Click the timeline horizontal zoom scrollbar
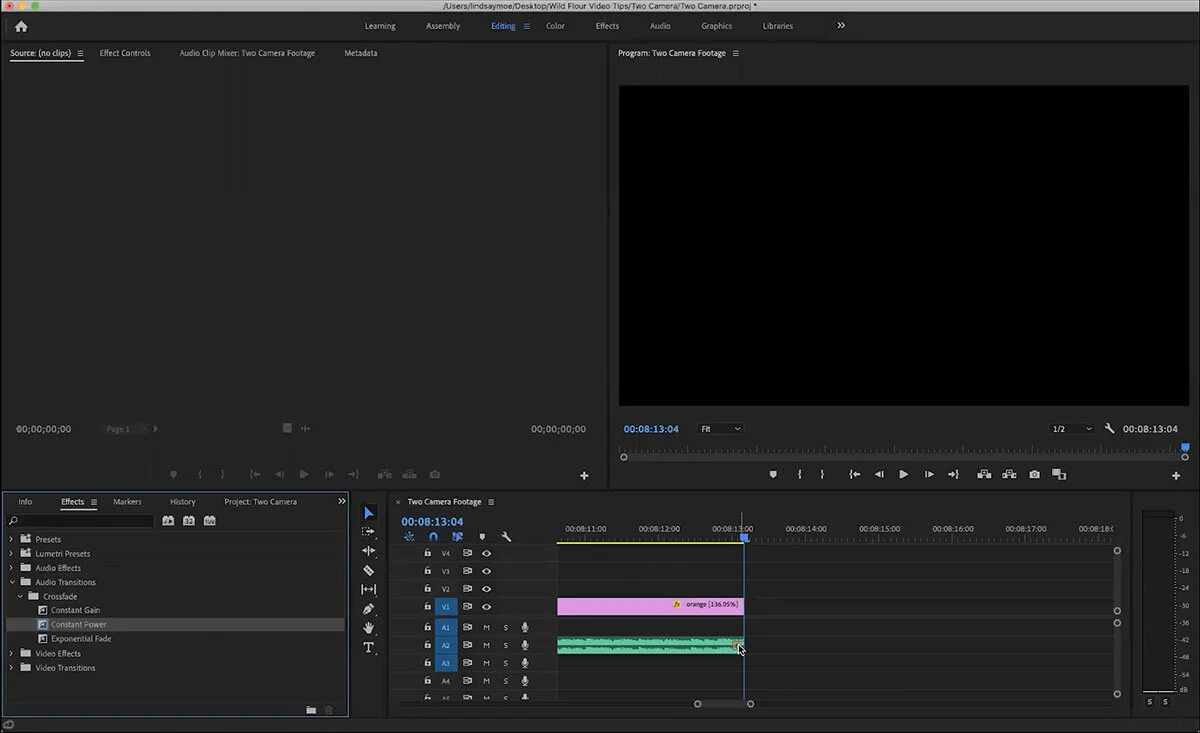The height and width of the screenshot is (733, 1200). (x=724, y=704)
